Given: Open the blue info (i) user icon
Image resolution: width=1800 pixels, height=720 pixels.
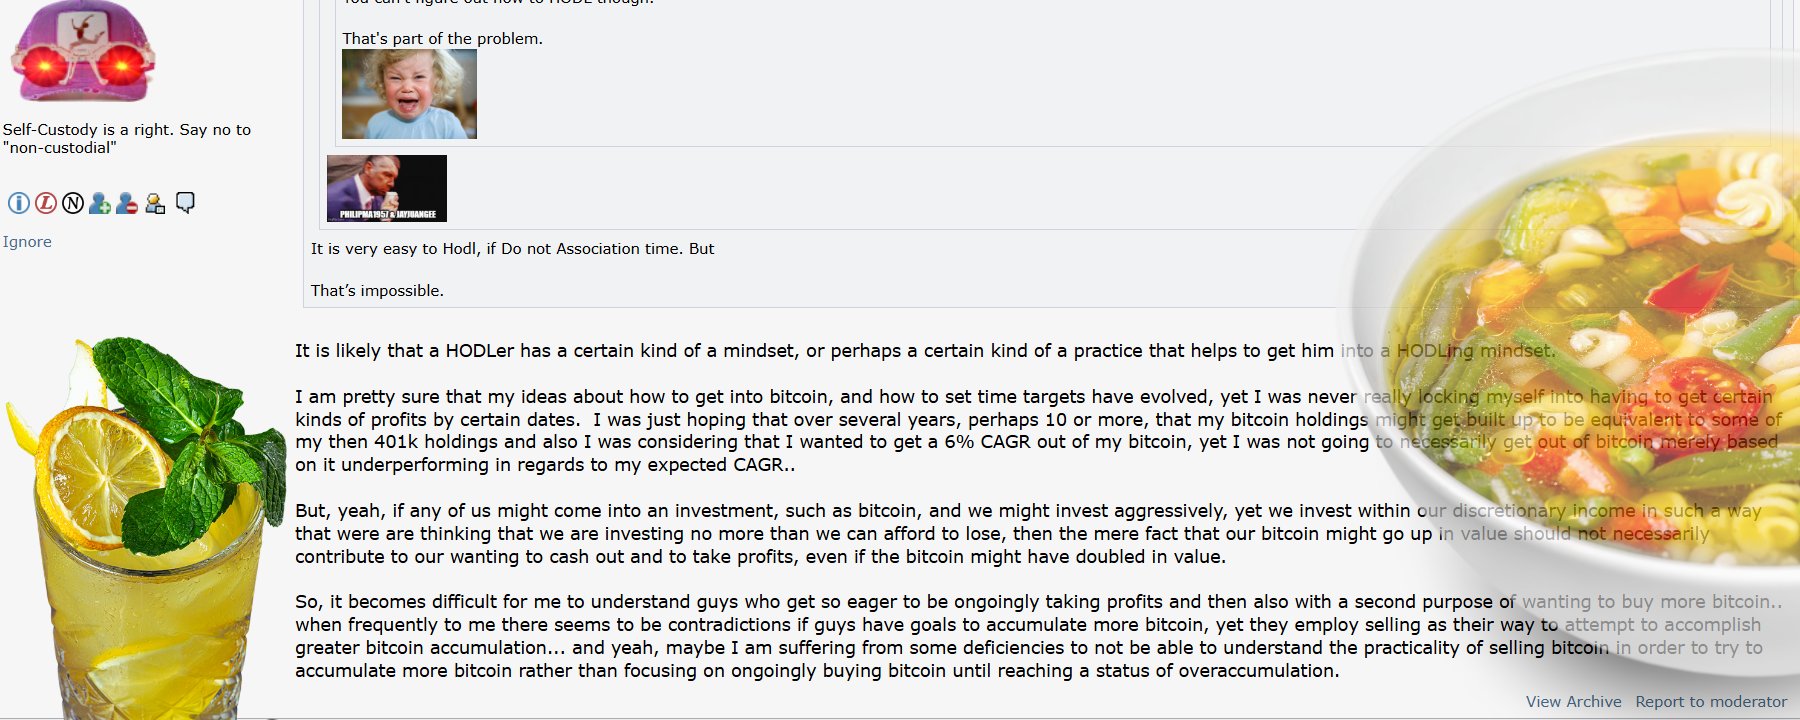Looking at the screenshot, I should coord(18,203).
